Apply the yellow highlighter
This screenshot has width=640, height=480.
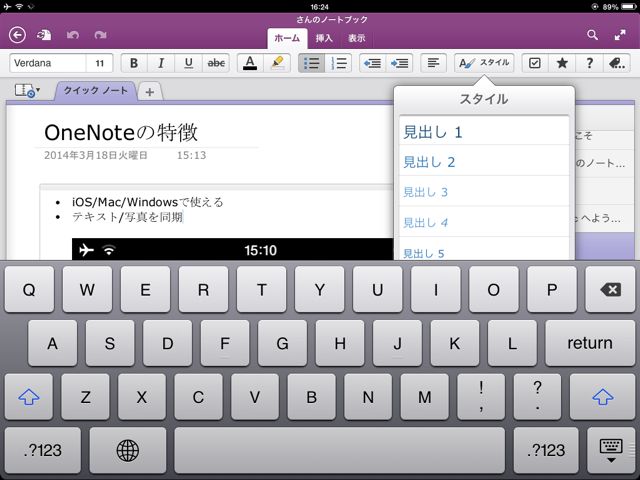278,63
